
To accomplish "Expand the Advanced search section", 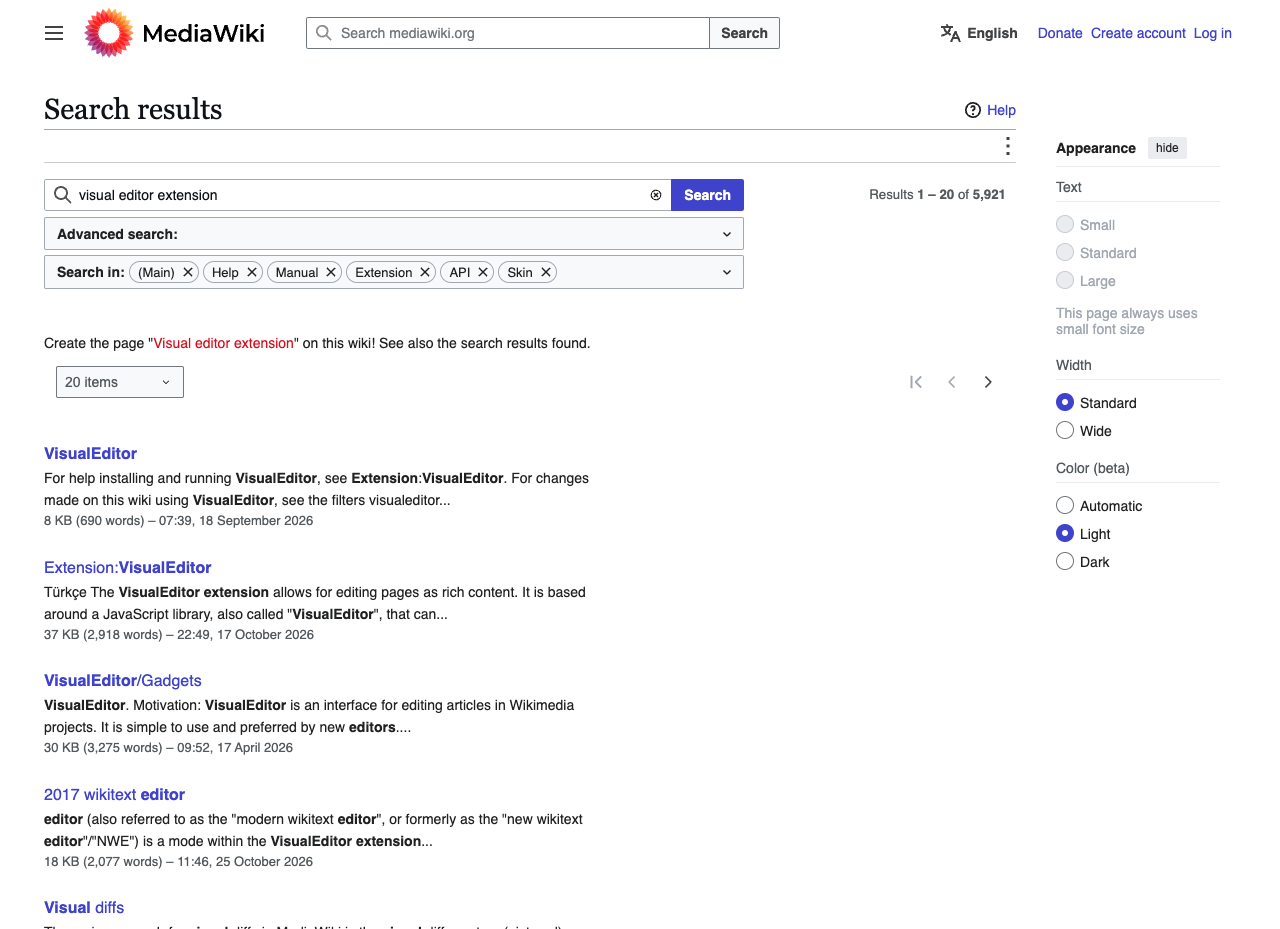I will coord(394,234).
